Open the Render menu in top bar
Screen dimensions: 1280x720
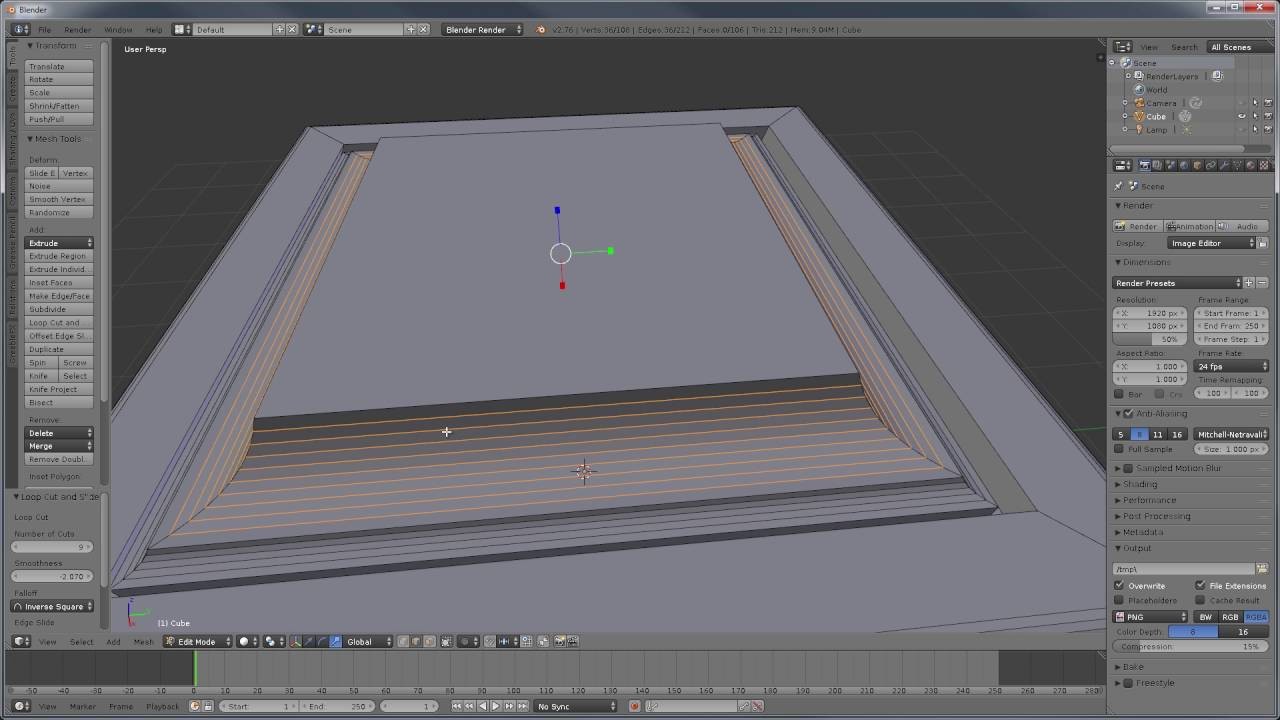(x=77, y=29)
